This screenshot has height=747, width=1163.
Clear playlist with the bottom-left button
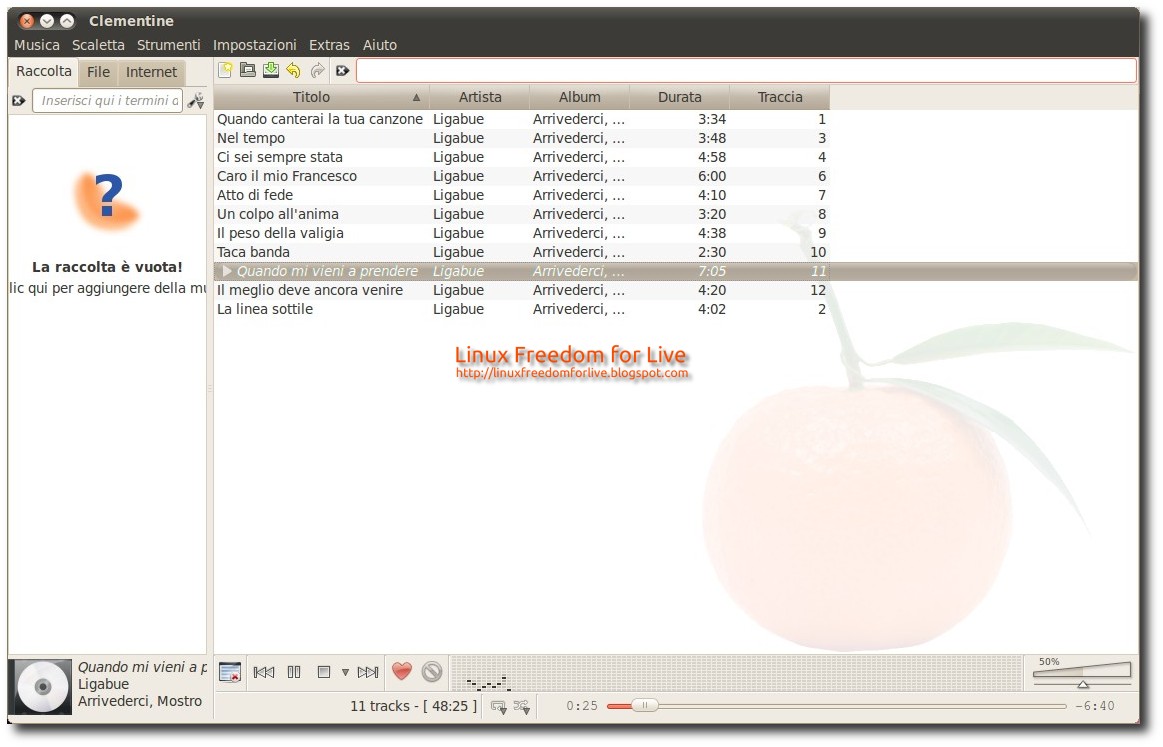(x=230, y=672)
